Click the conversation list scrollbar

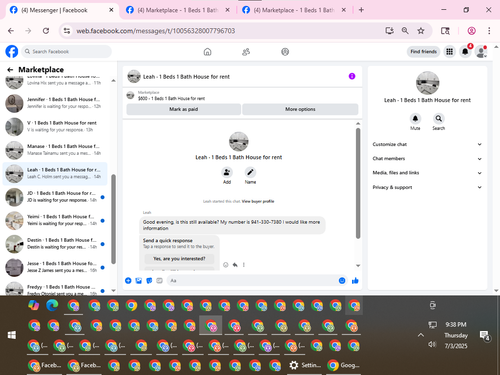pos(113,219)
